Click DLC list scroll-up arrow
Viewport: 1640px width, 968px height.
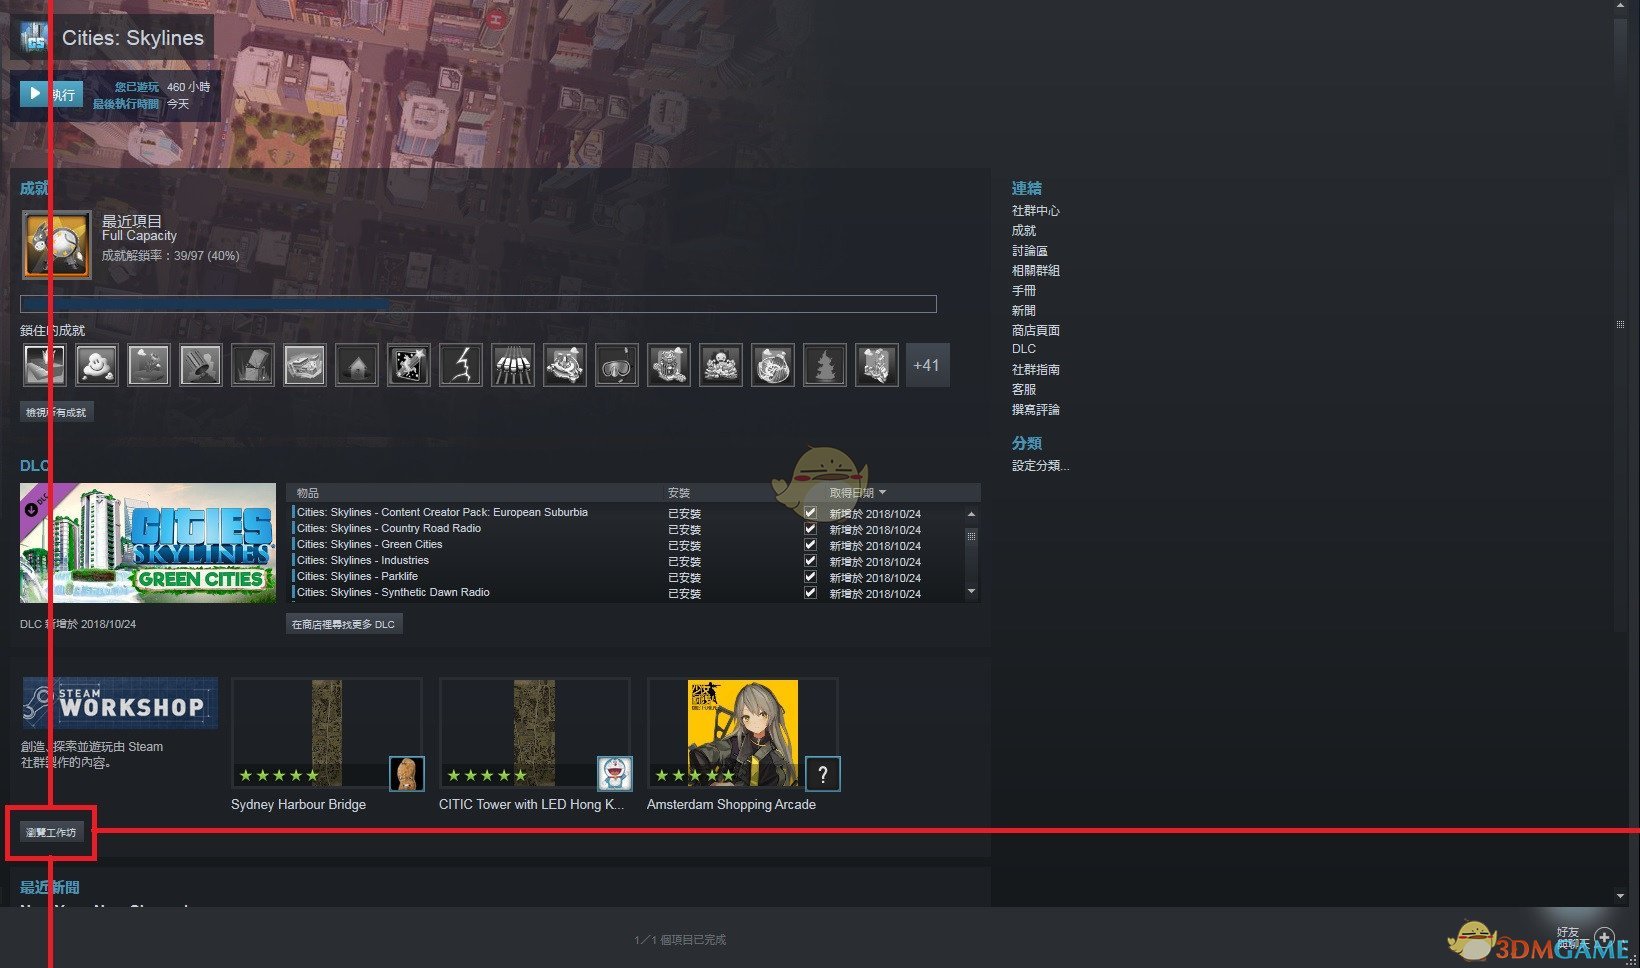tap(971, 513)
